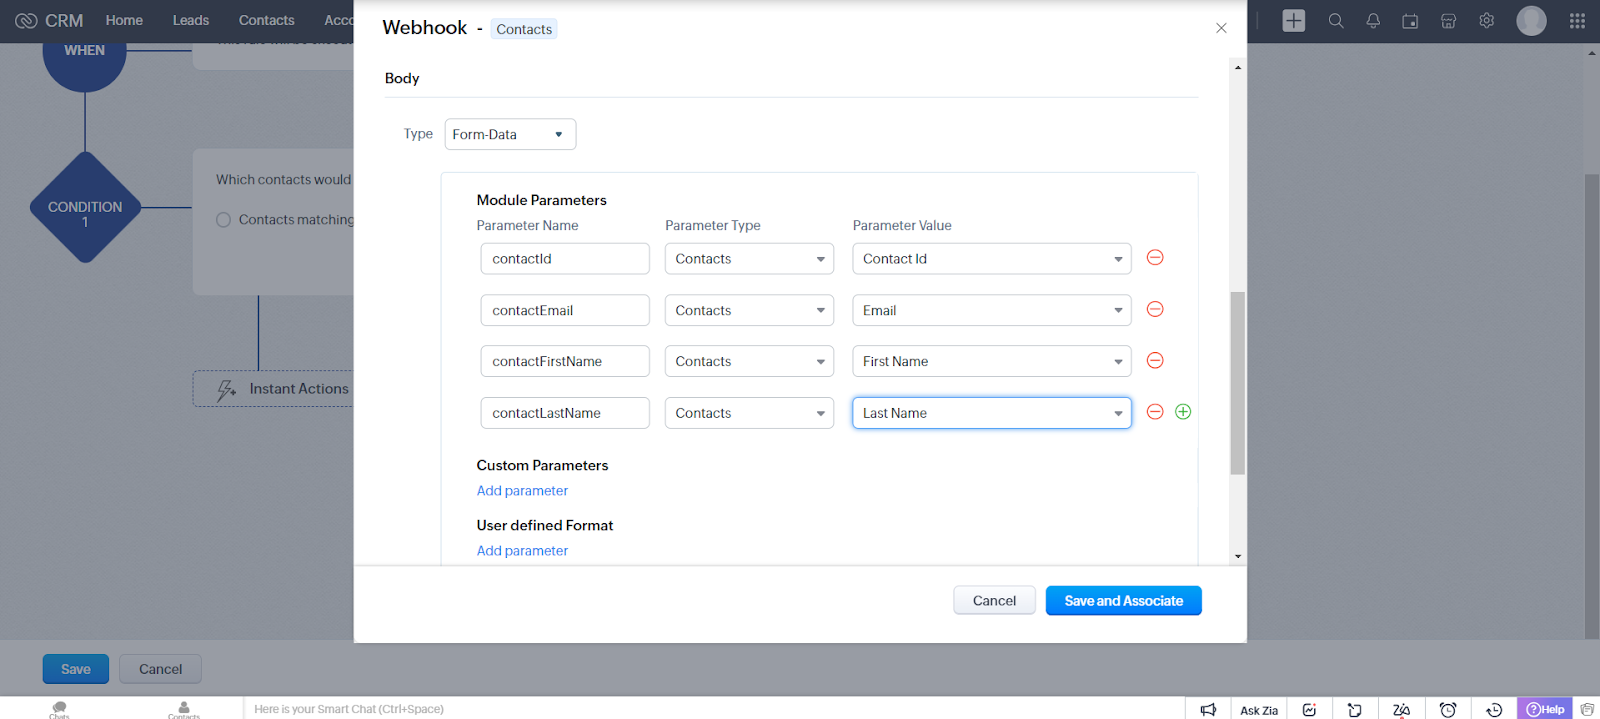Open the Contacts icon in bottom bar
Viewport: 1600px width, 719px height.
(x=184, y=709)
